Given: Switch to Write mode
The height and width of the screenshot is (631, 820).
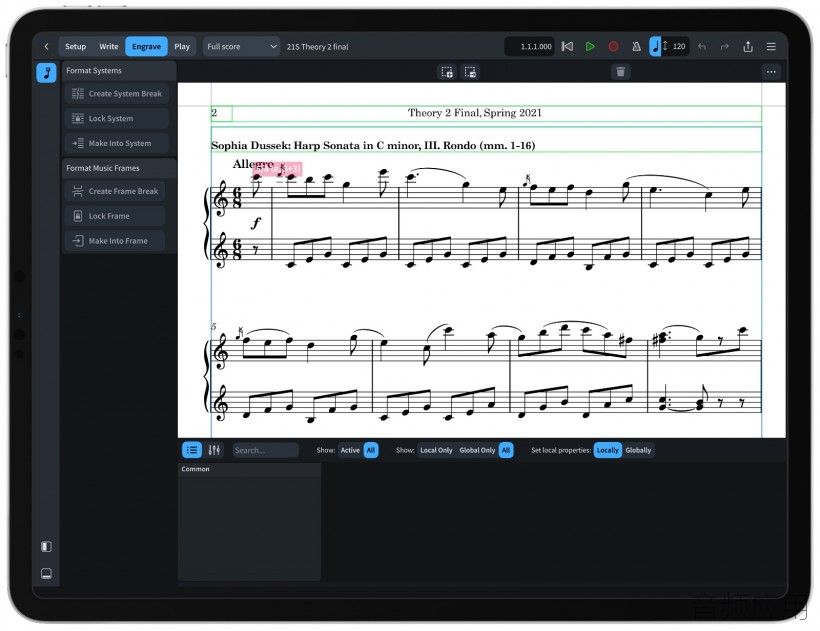Looking at the screenshot, I should coord(109,47).
